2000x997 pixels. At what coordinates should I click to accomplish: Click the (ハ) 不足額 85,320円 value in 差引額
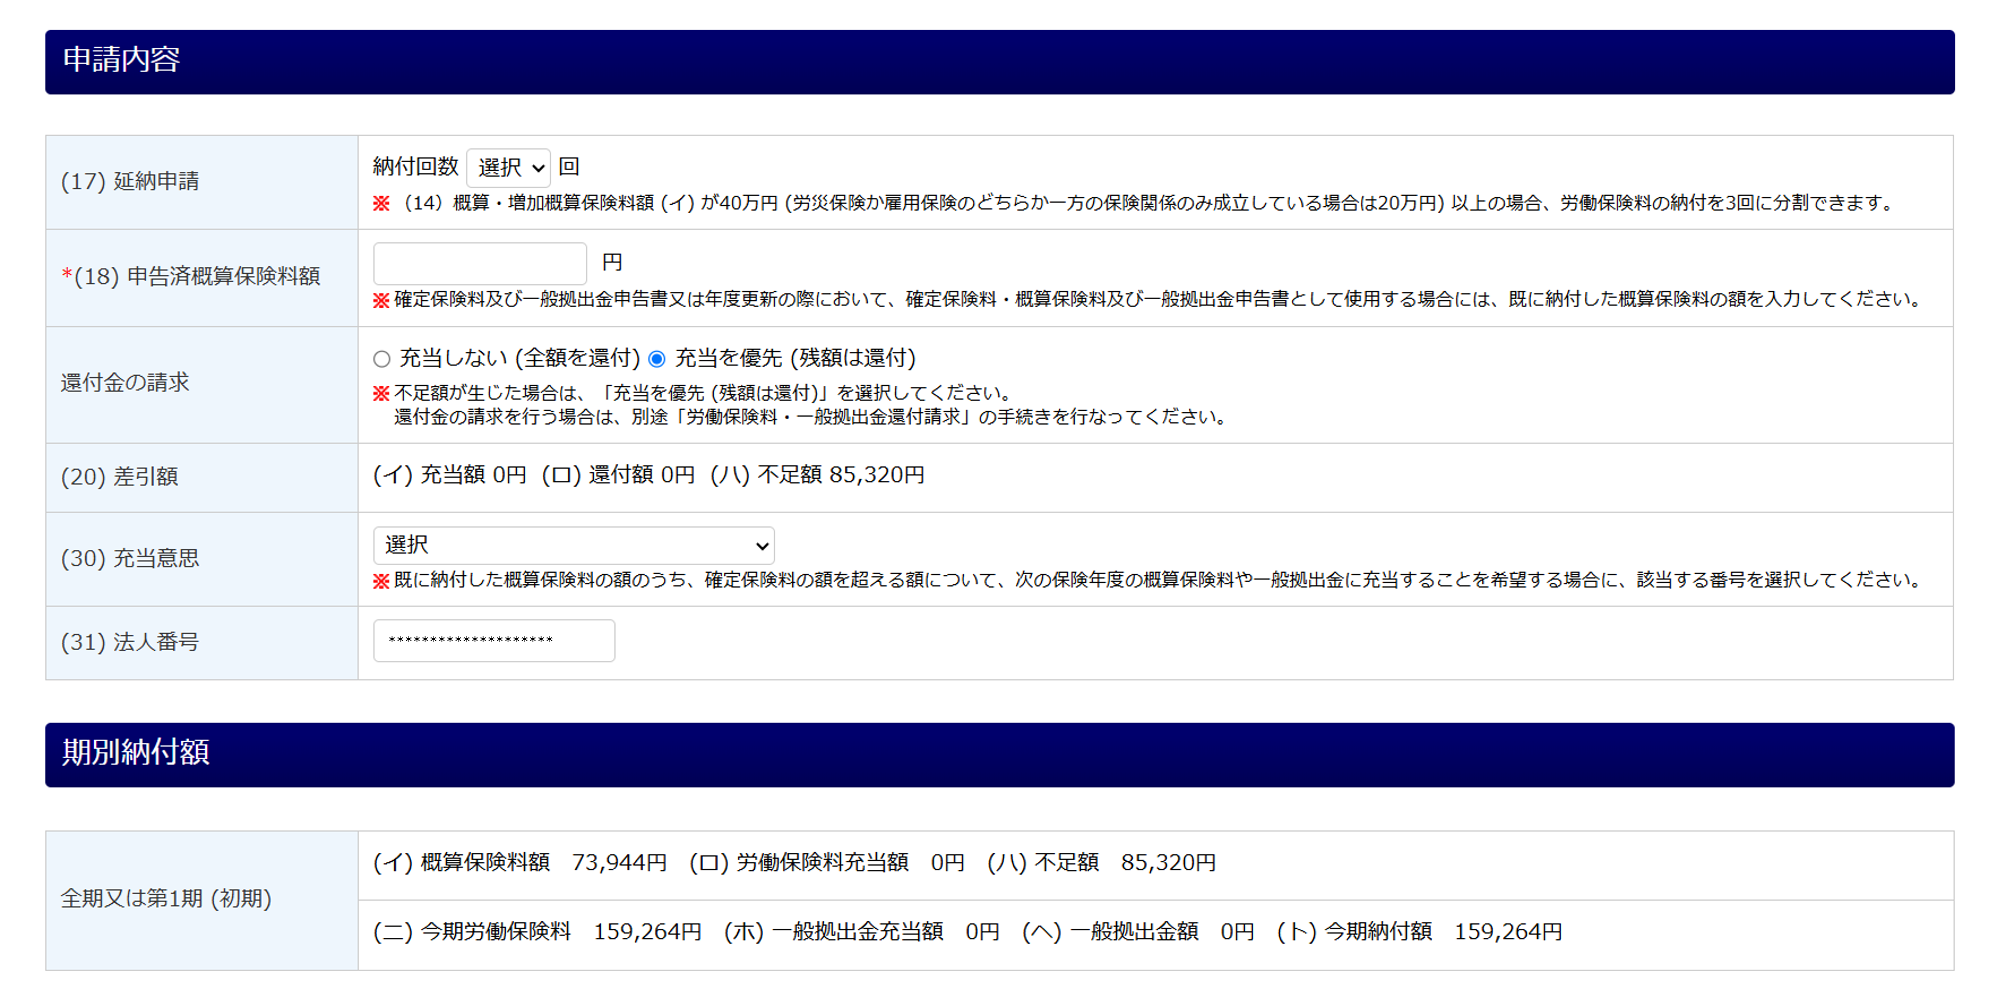pyautogui.click(x=817, y=475)
